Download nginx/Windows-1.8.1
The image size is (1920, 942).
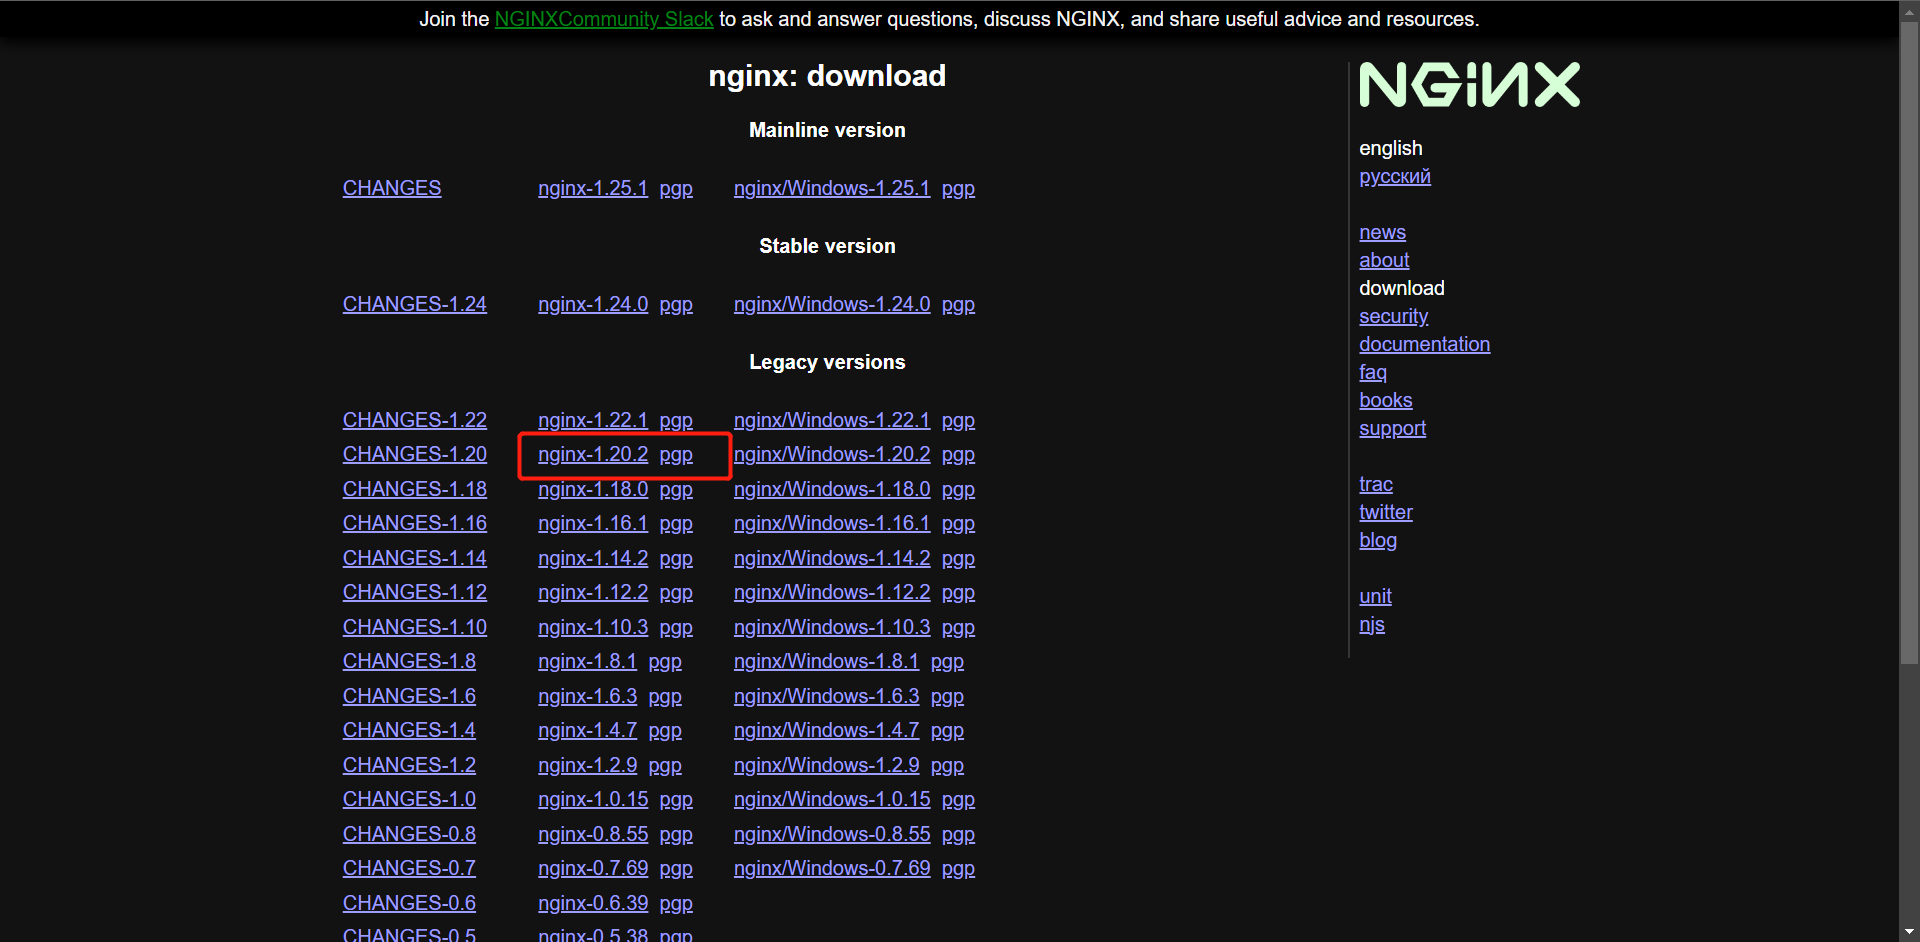tap(826, 661)
